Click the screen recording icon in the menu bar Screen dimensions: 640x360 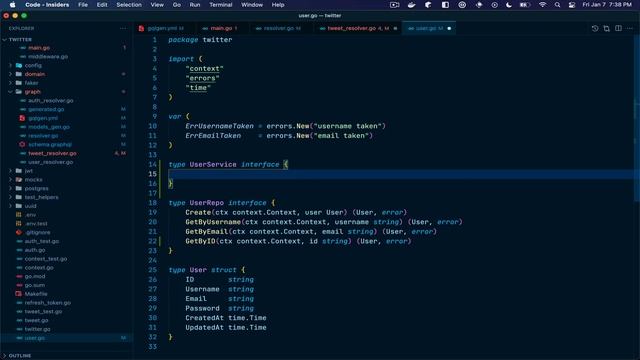click(394, 5)
